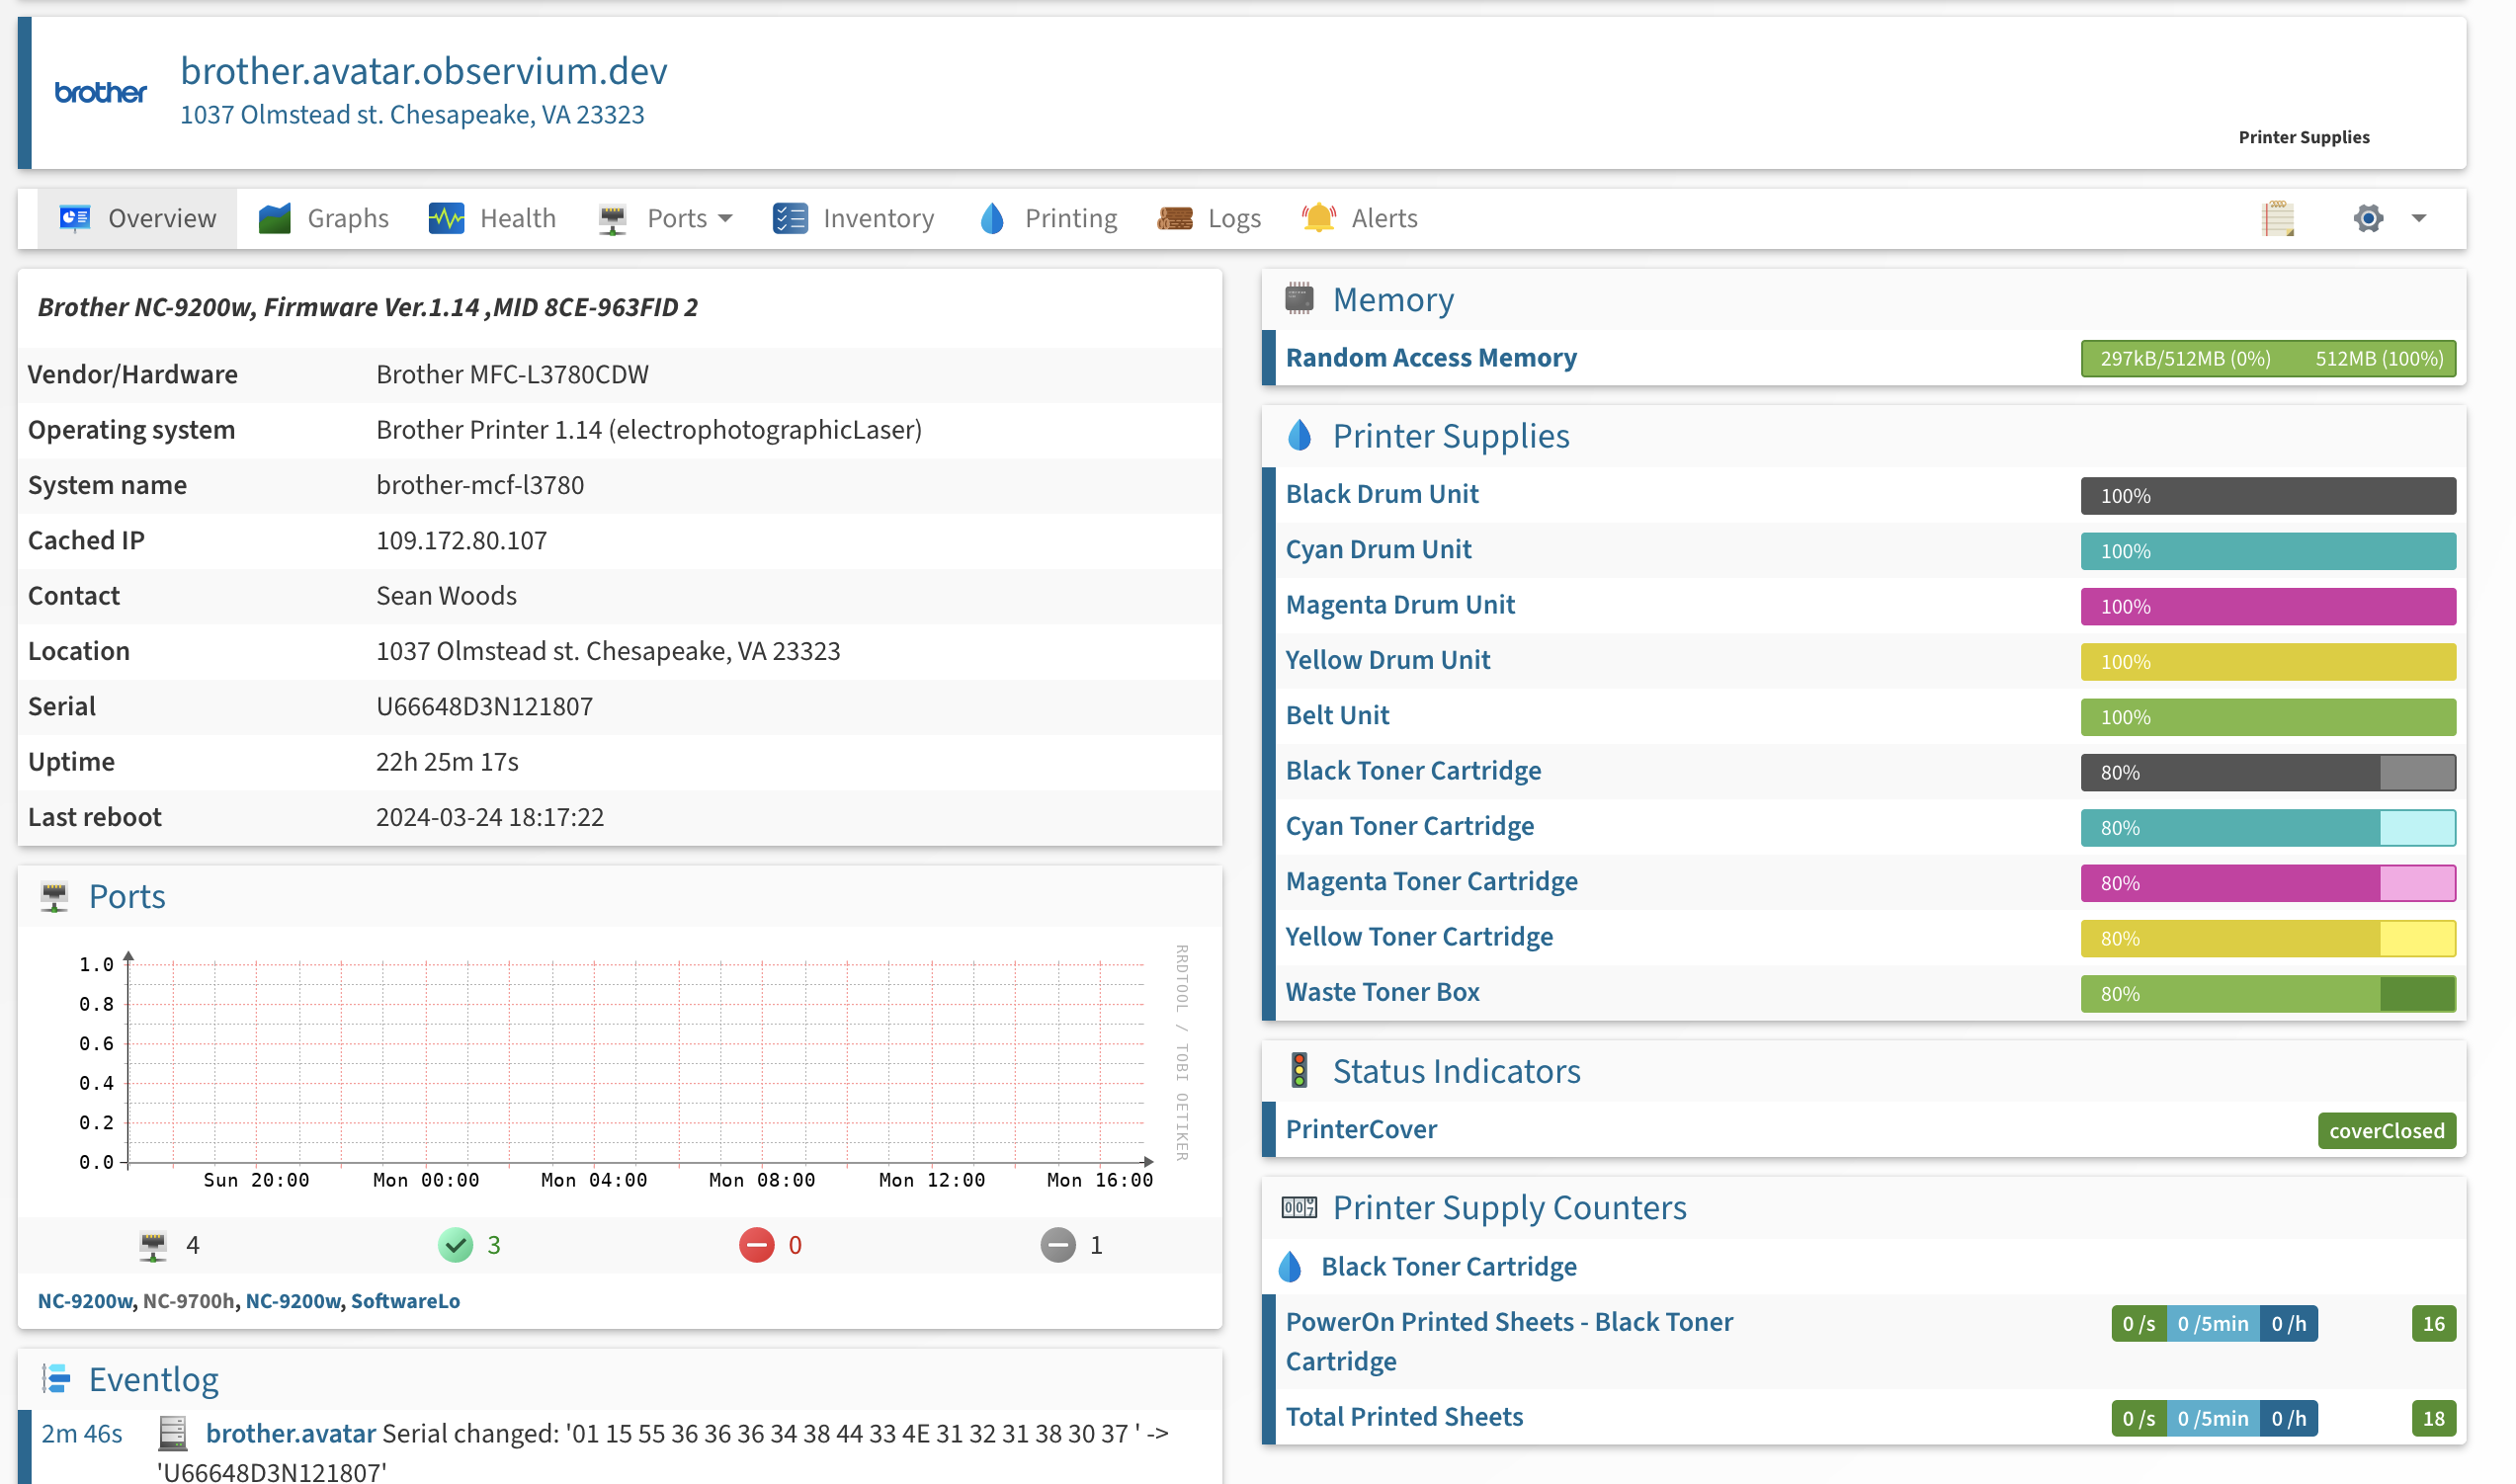Open the Yellow Drum Unit link

[1388, 660]
